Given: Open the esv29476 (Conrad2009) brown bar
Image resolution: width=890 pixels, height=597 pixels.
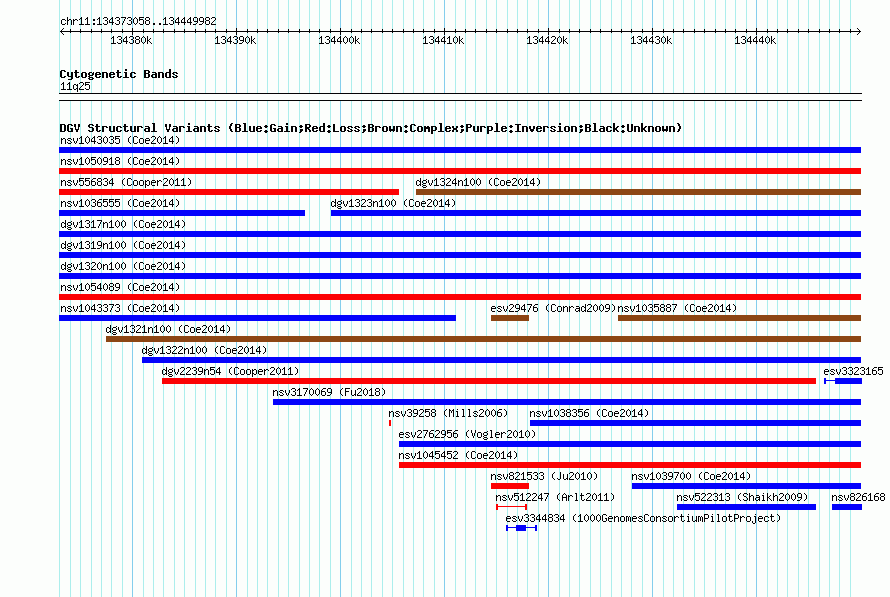Looking at the screenshot, I should point(510,318).
